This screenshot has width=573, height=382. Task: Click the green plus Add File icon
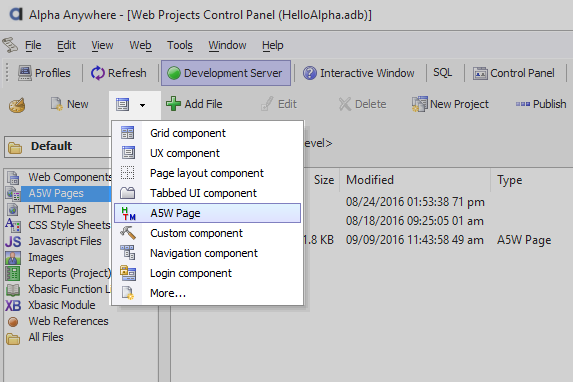click(173, 104)
